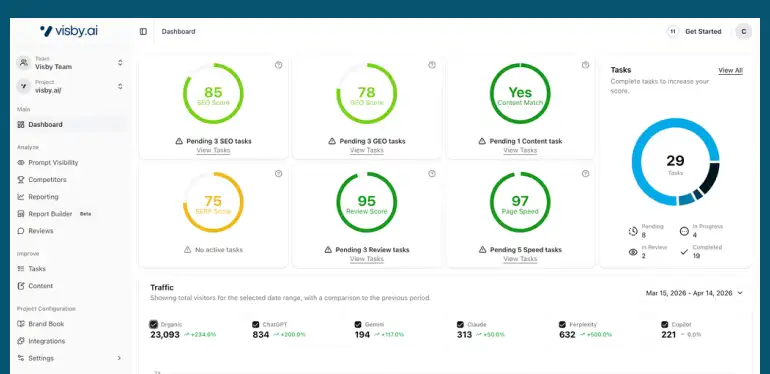Click the Dashboard grid icon in sidebar
The width and height of the screenshot is (770, 374).
coord(21,125)
